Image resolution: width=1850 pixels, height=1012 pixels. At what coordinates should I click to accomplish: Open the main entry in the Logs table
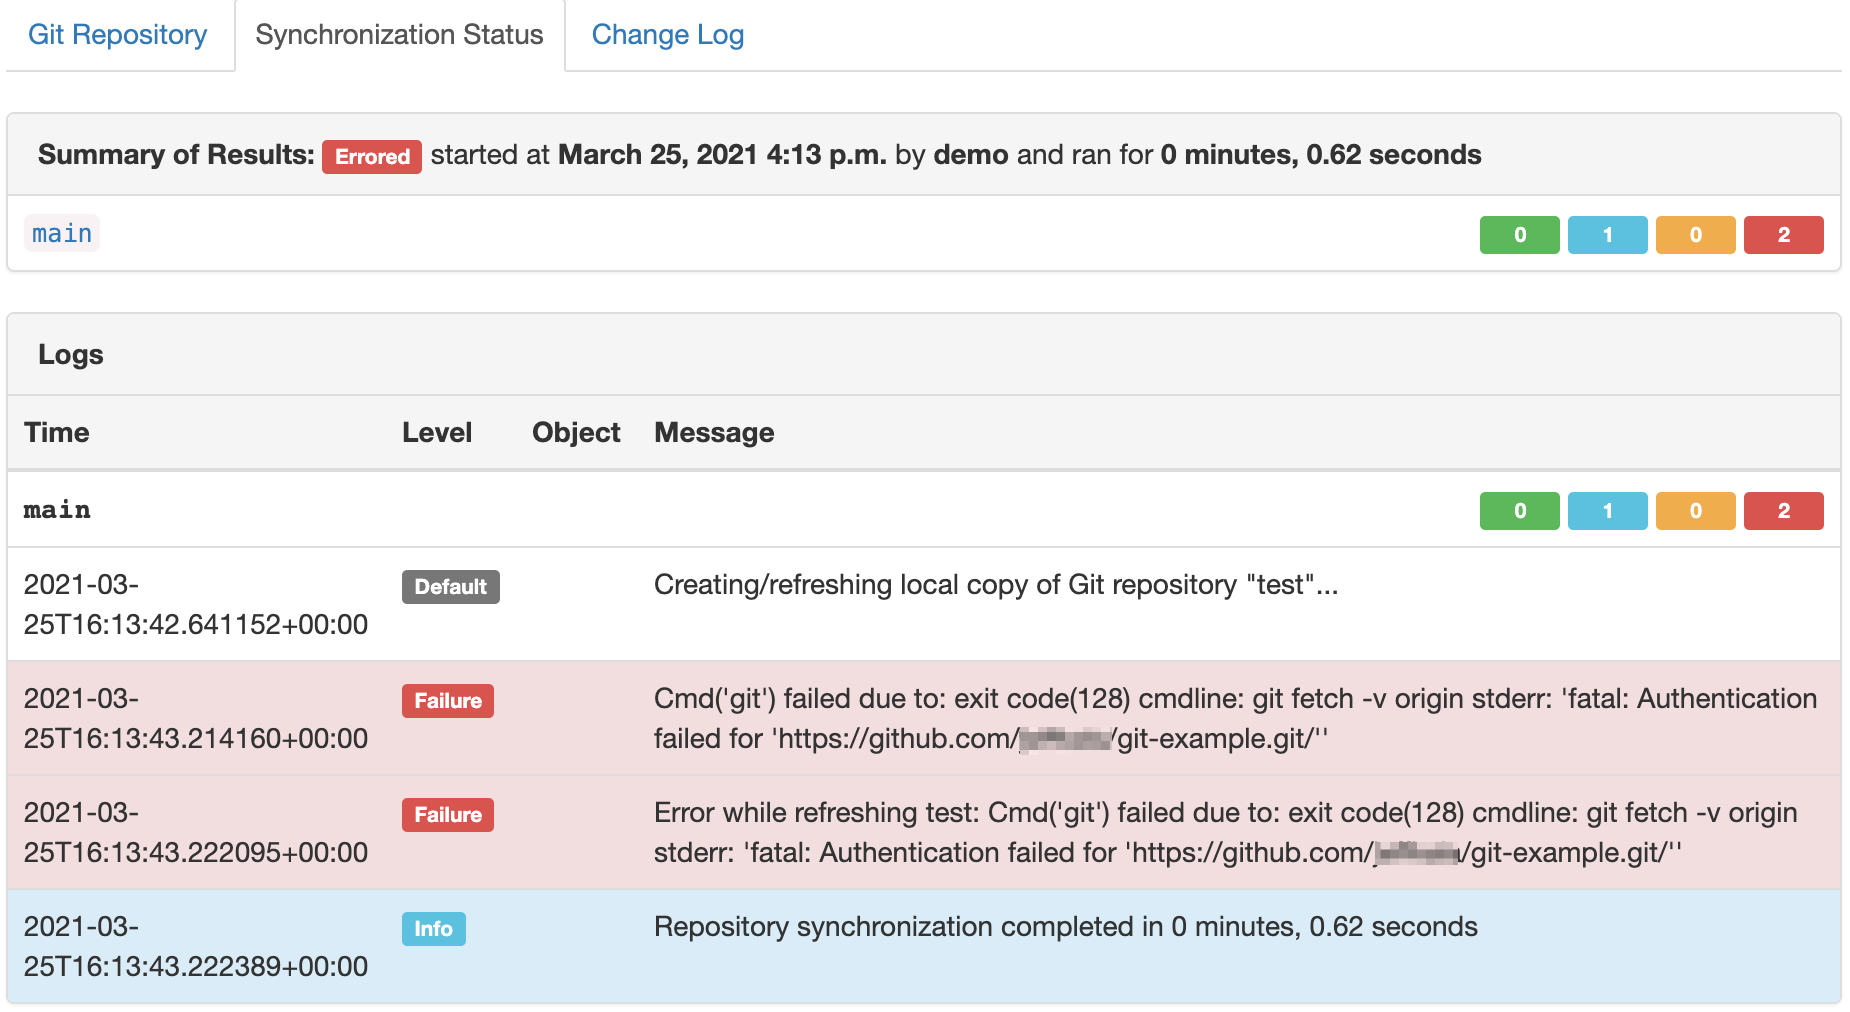click(x=56, y=510)
